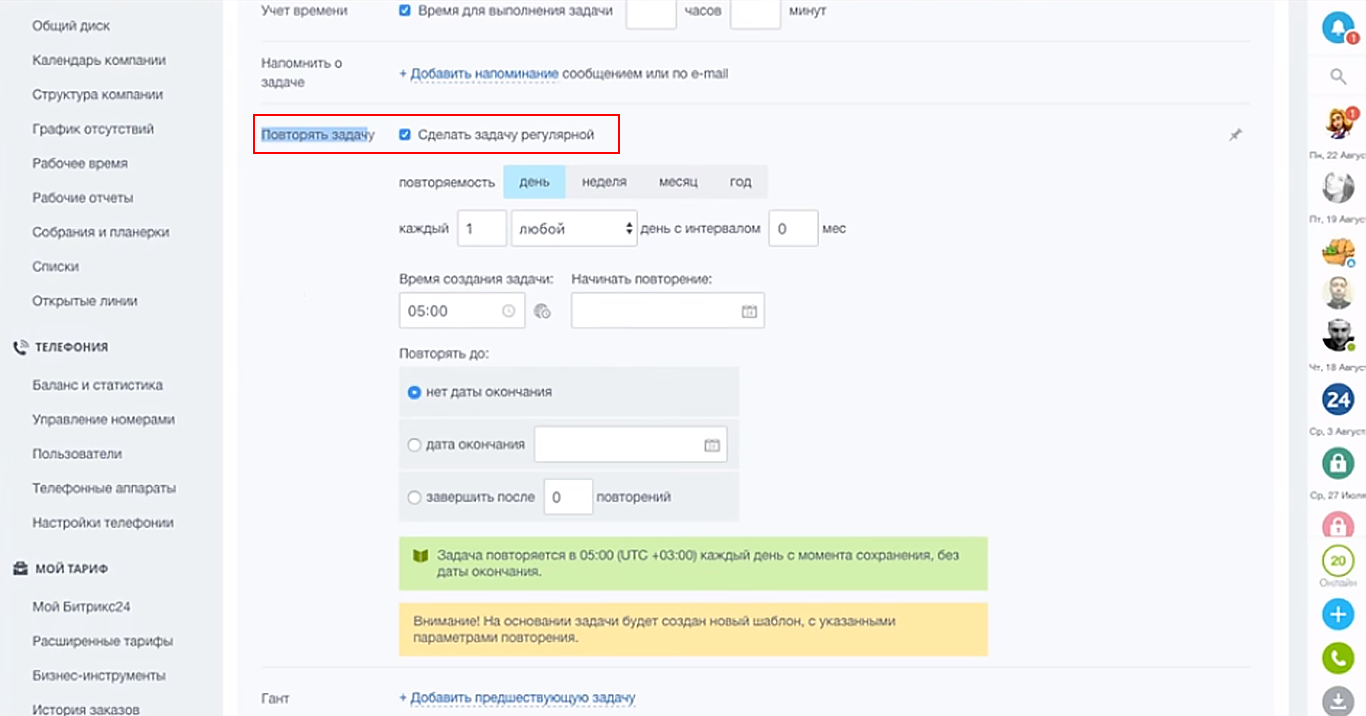Uncheck 'Сделать задачу регулярной' checkbox
This screenshot has height=716, width=1366.
tap(405, 135)
